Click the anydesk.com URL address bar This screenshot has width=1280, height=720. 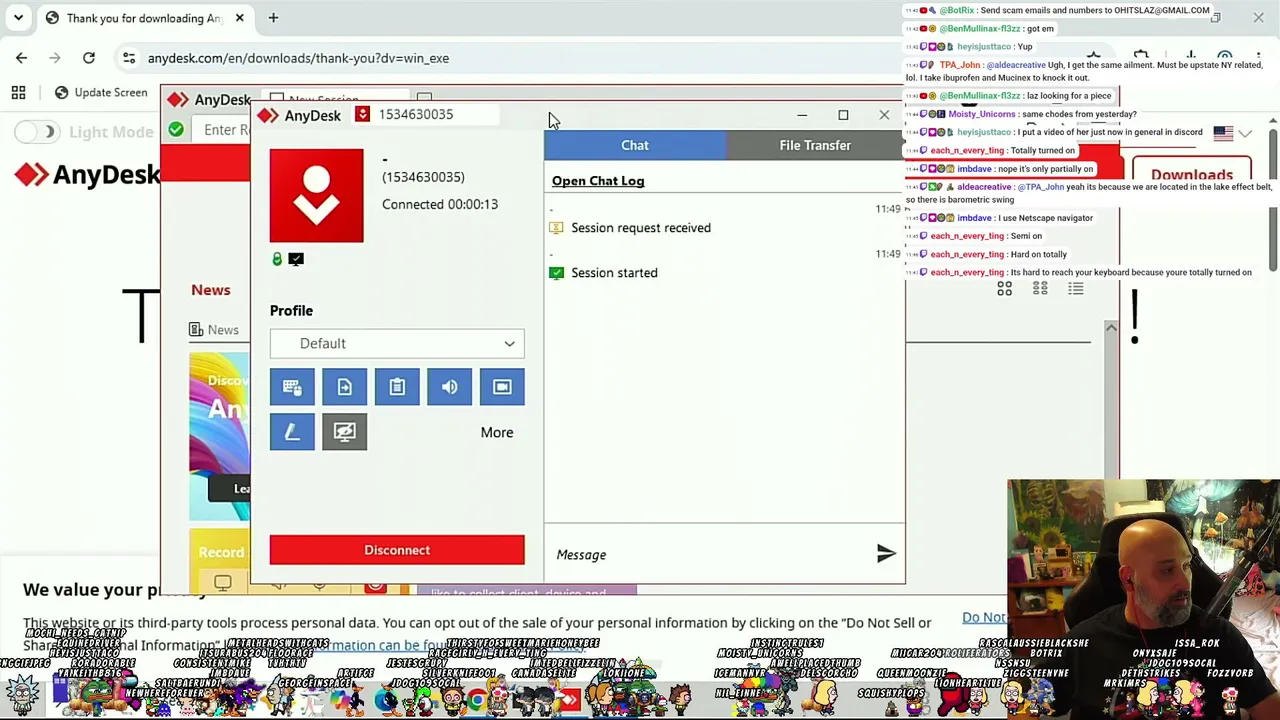pos(298,58)
